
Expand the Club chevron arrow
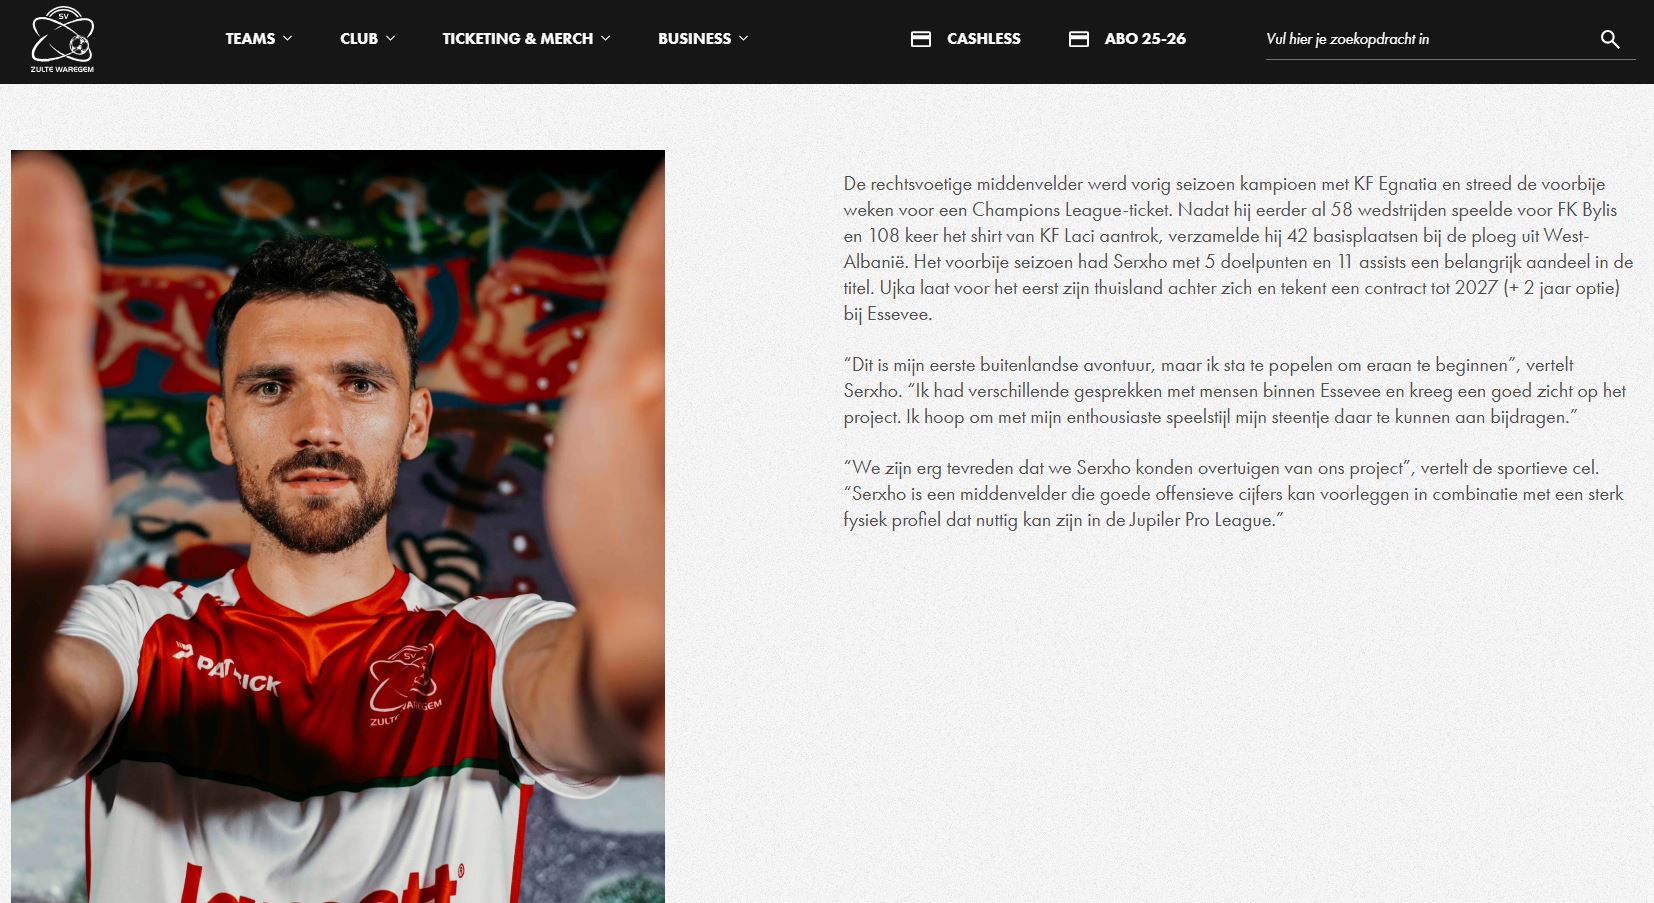pyautogui.click(x=391, y=38)
